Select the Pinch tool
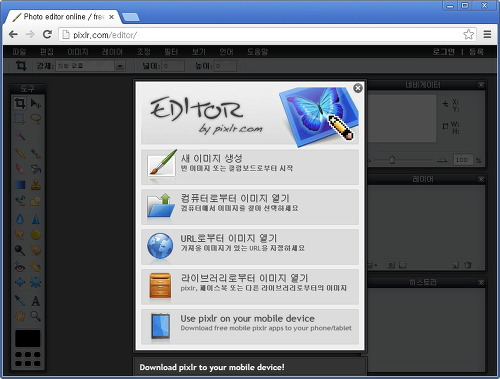 pyautogui.click(x=36, y=282)
